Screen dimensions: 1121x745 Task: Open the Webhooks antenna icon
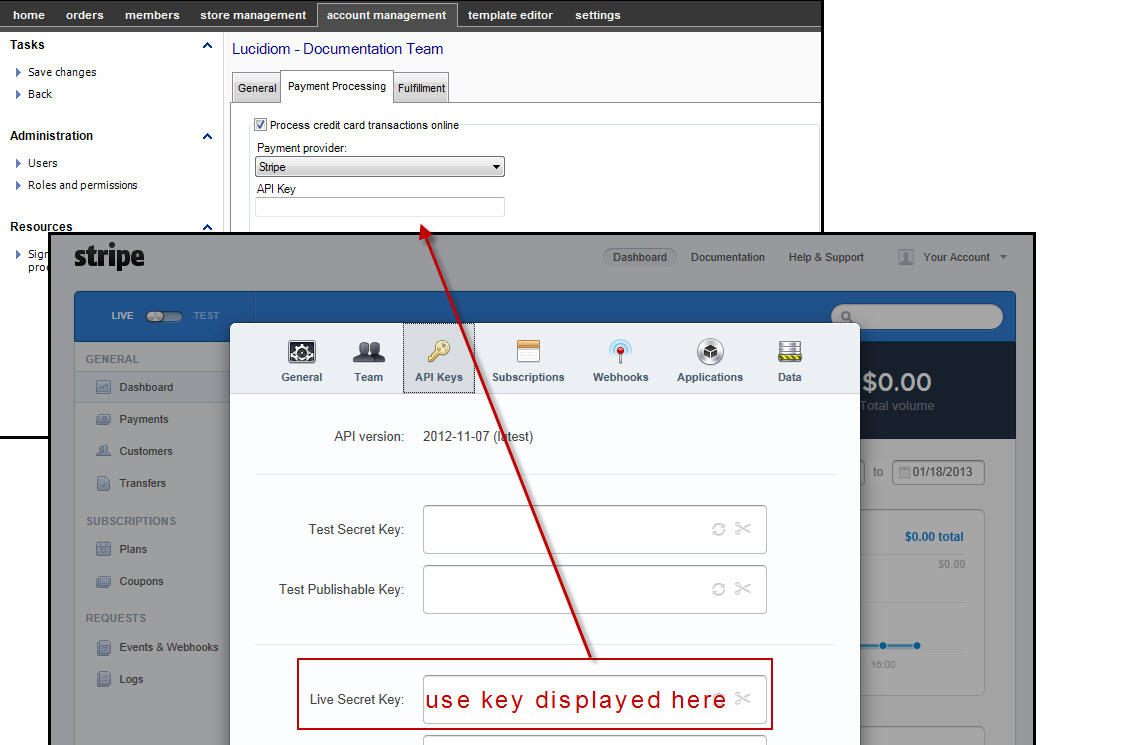click(x=621, y=352)
